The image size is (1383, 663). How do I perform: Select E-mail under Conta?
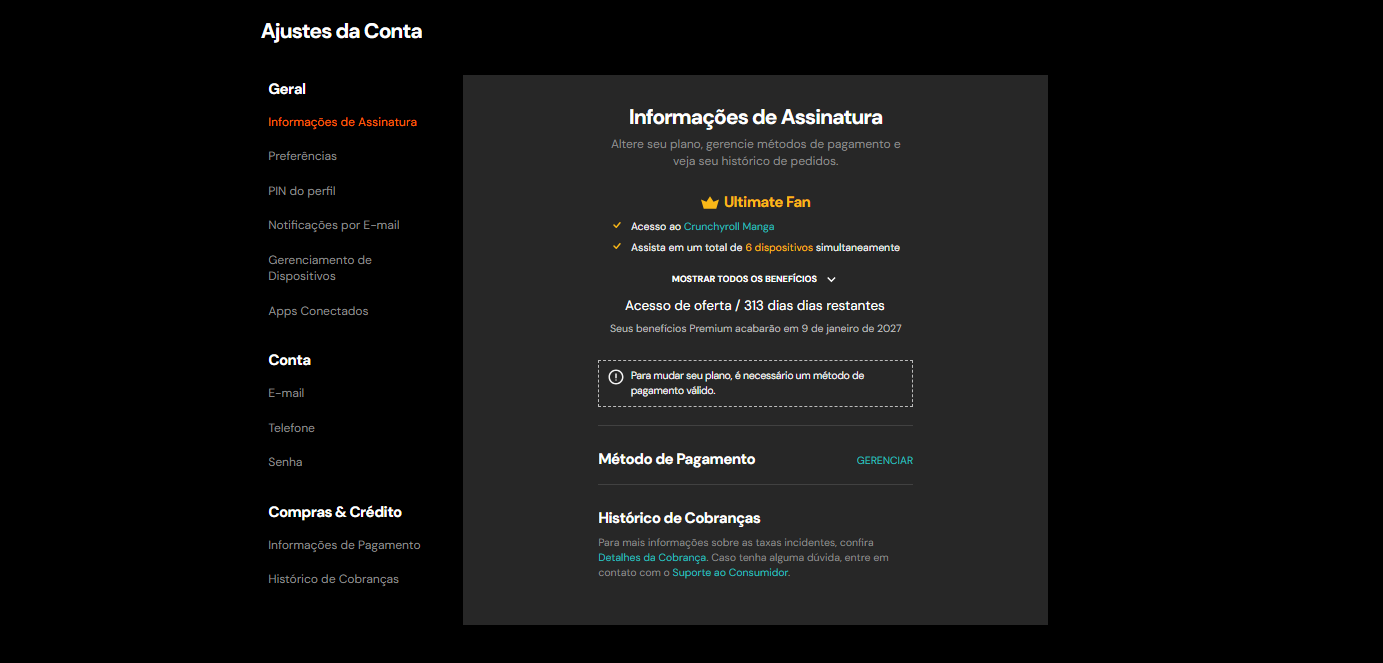pos(286,392)
